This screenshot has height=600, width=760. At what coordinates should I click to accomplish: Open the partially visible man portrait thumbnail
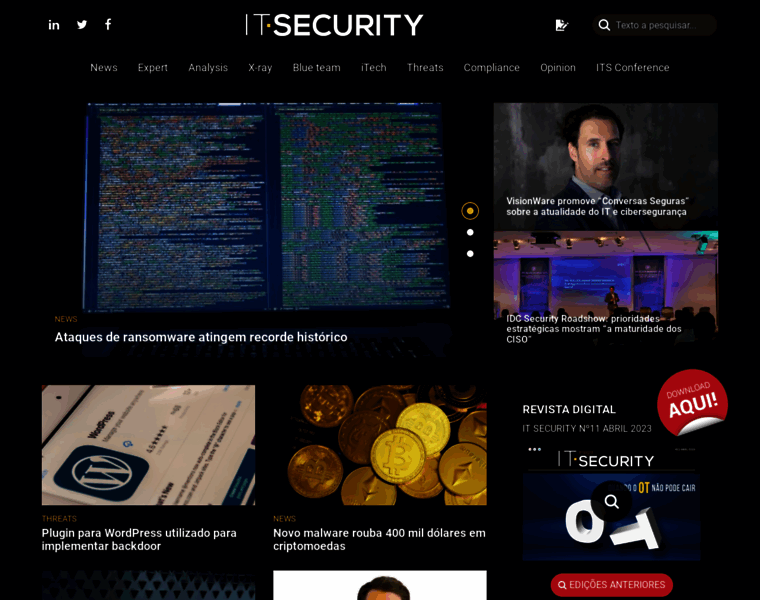tap(380, 585)
